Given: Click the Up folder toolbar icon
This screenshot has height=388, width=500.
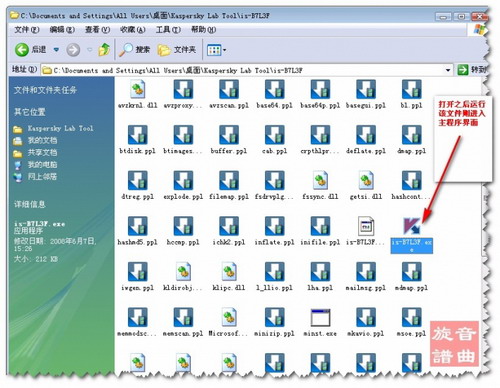Looking at the screenshot, I should point(104,50).
